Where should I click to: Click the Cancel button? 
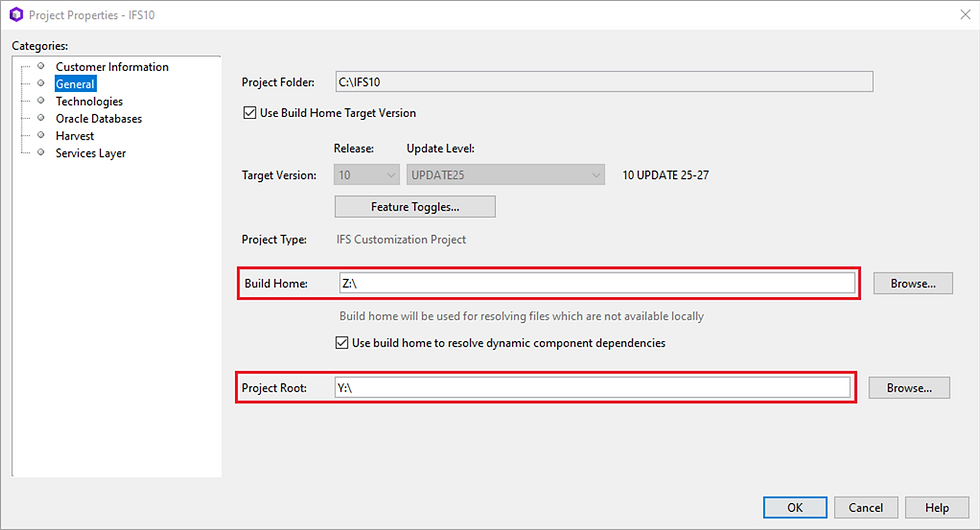[866, 508]
